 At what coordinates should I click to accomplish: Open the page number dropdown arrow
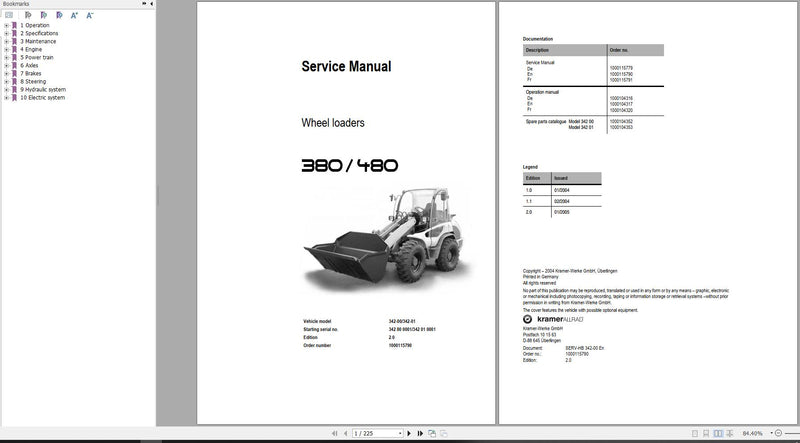tap(400, 433)
